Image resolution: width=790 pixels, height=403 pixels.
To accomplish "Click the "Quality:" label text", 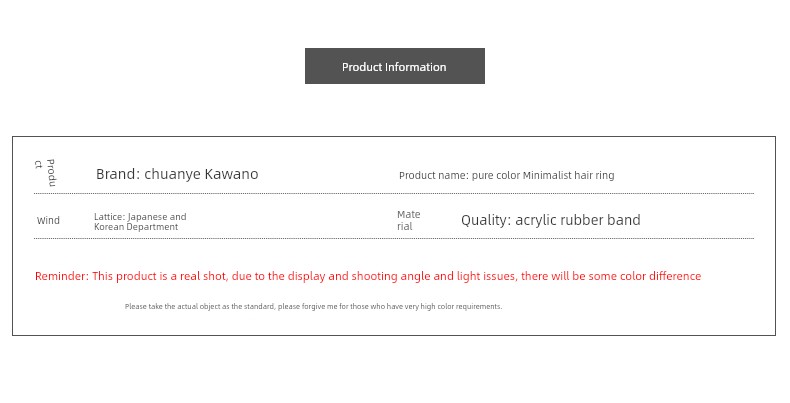I will tap(486, 220).
